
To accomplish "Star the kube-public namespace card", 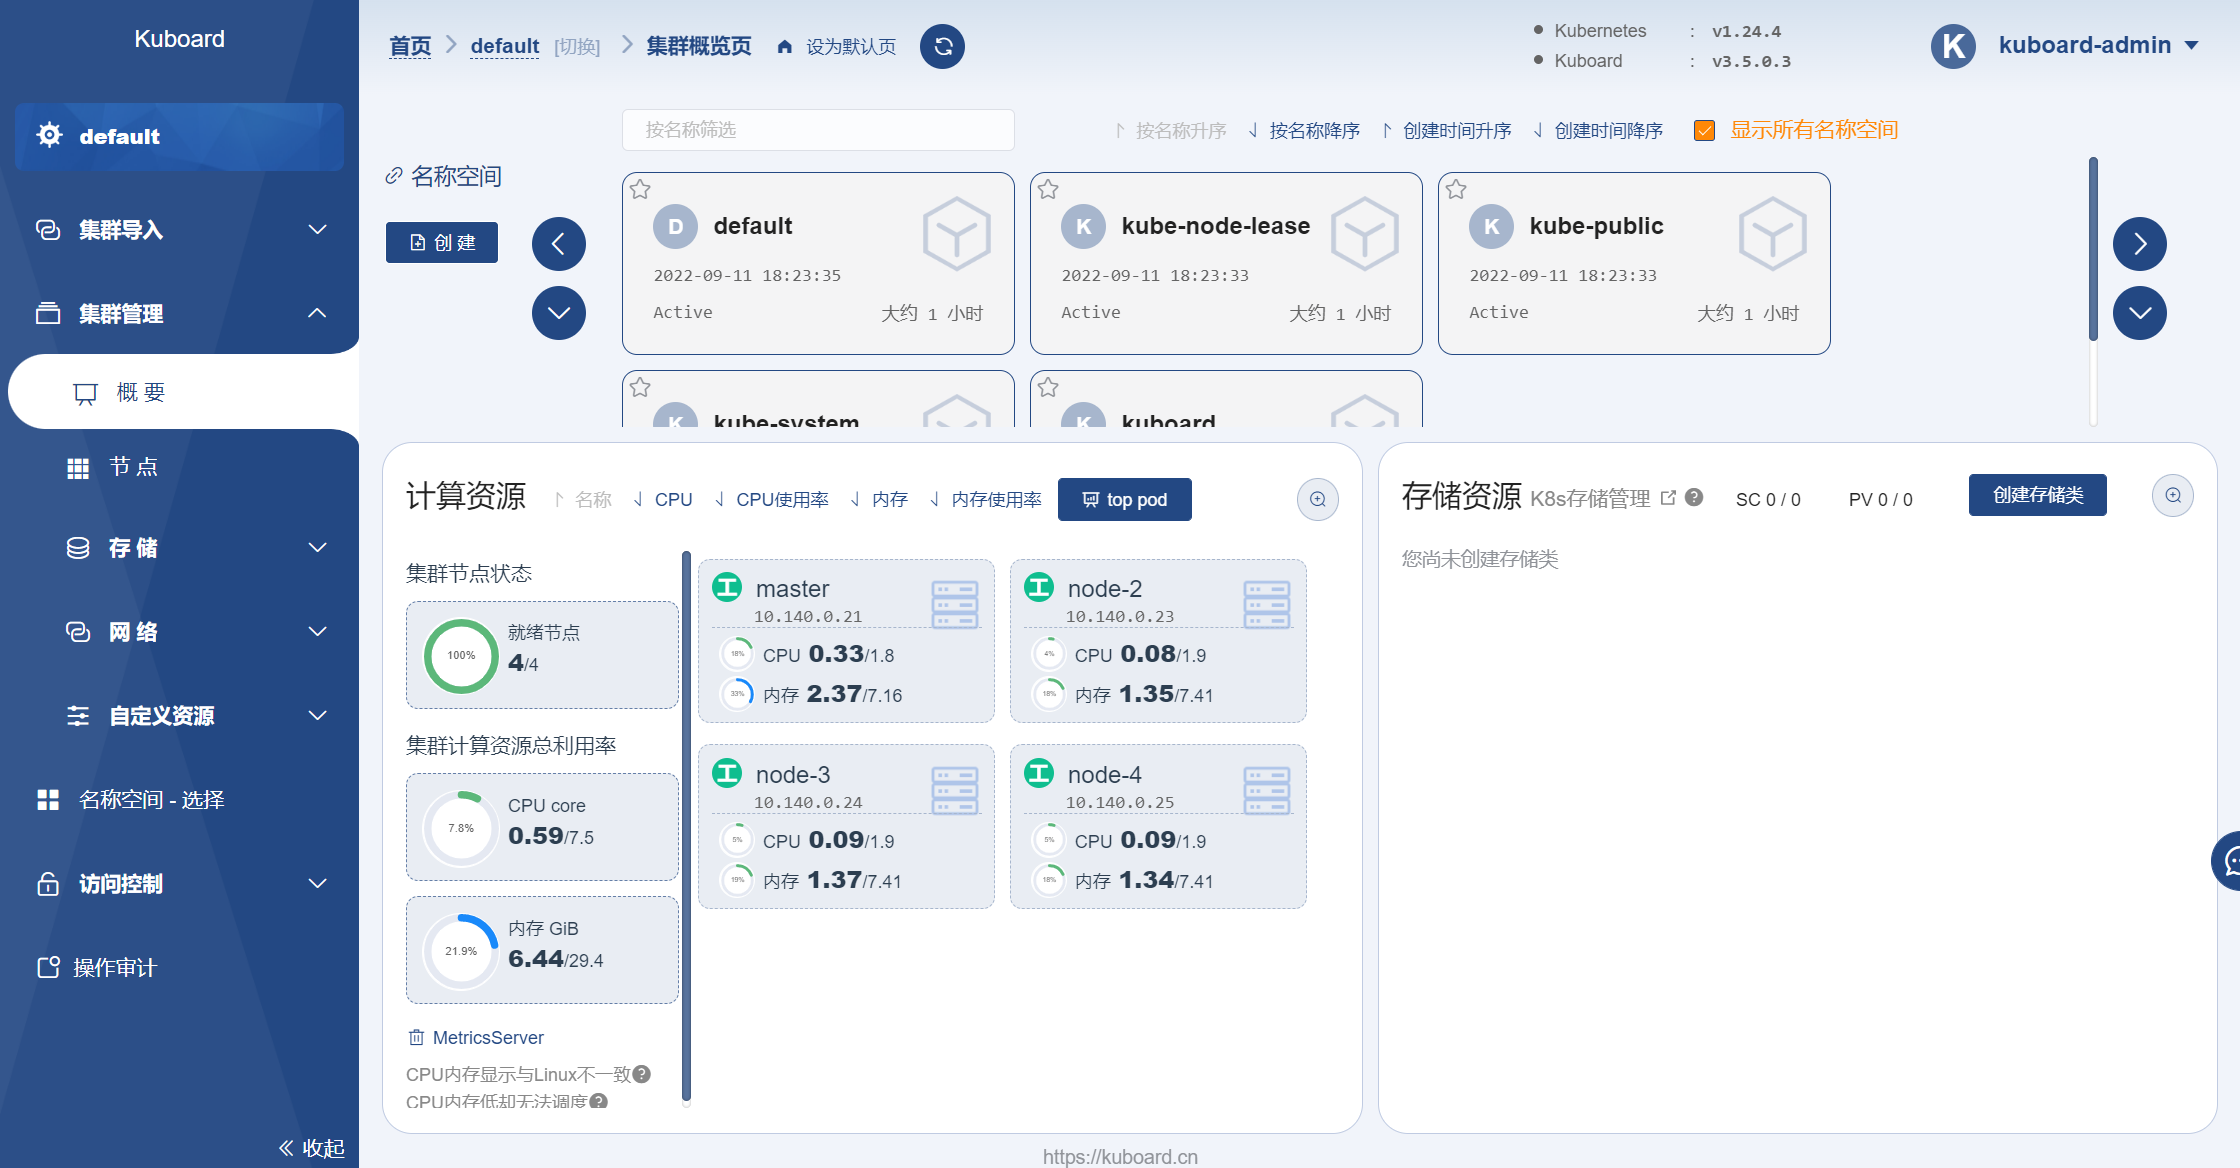I will coord(1456,190).
